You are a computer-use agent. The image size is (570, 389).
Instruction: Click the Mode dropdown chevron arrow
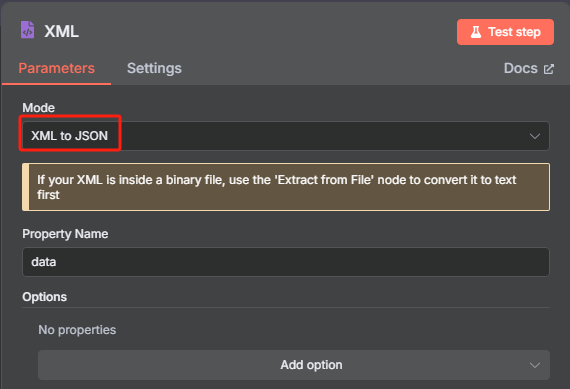(x=534, y=136)
